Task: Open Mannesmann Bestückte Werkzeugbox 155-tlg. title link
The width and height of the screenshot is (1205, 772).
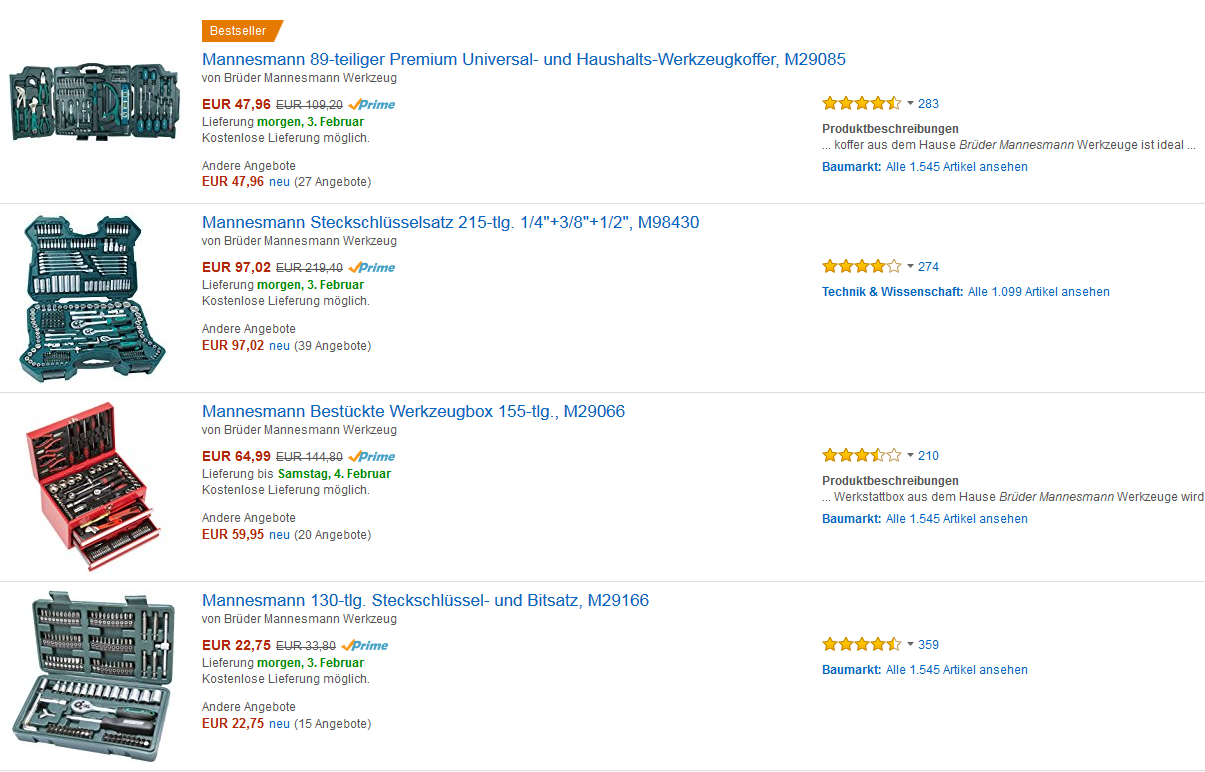Action: tap(413, 412)
